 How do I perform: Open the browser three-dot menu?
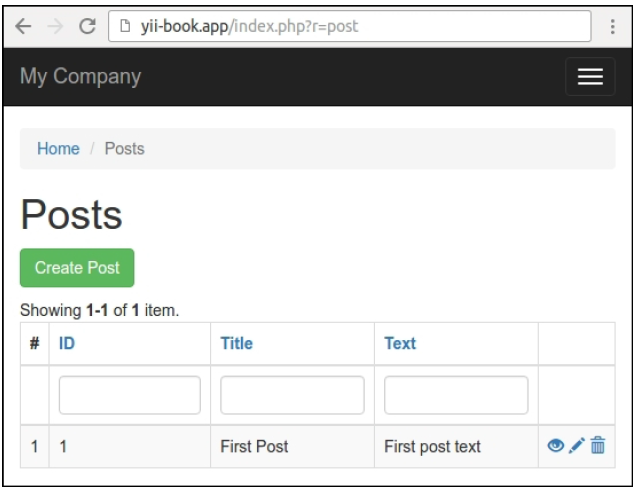click(x=612, y=27)
